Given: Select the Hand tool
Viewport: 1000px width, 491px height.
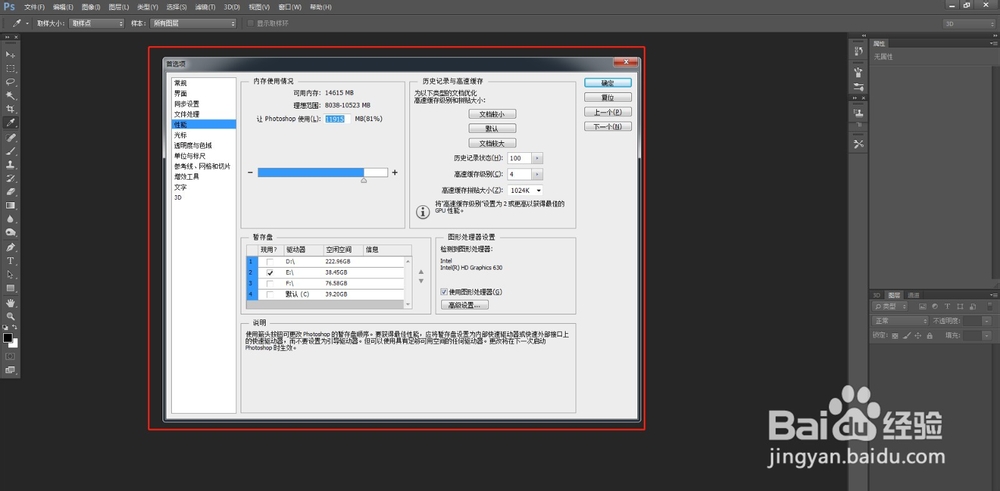Looking at the screenshot, I should pyautogui.click(x=11, y=302).
